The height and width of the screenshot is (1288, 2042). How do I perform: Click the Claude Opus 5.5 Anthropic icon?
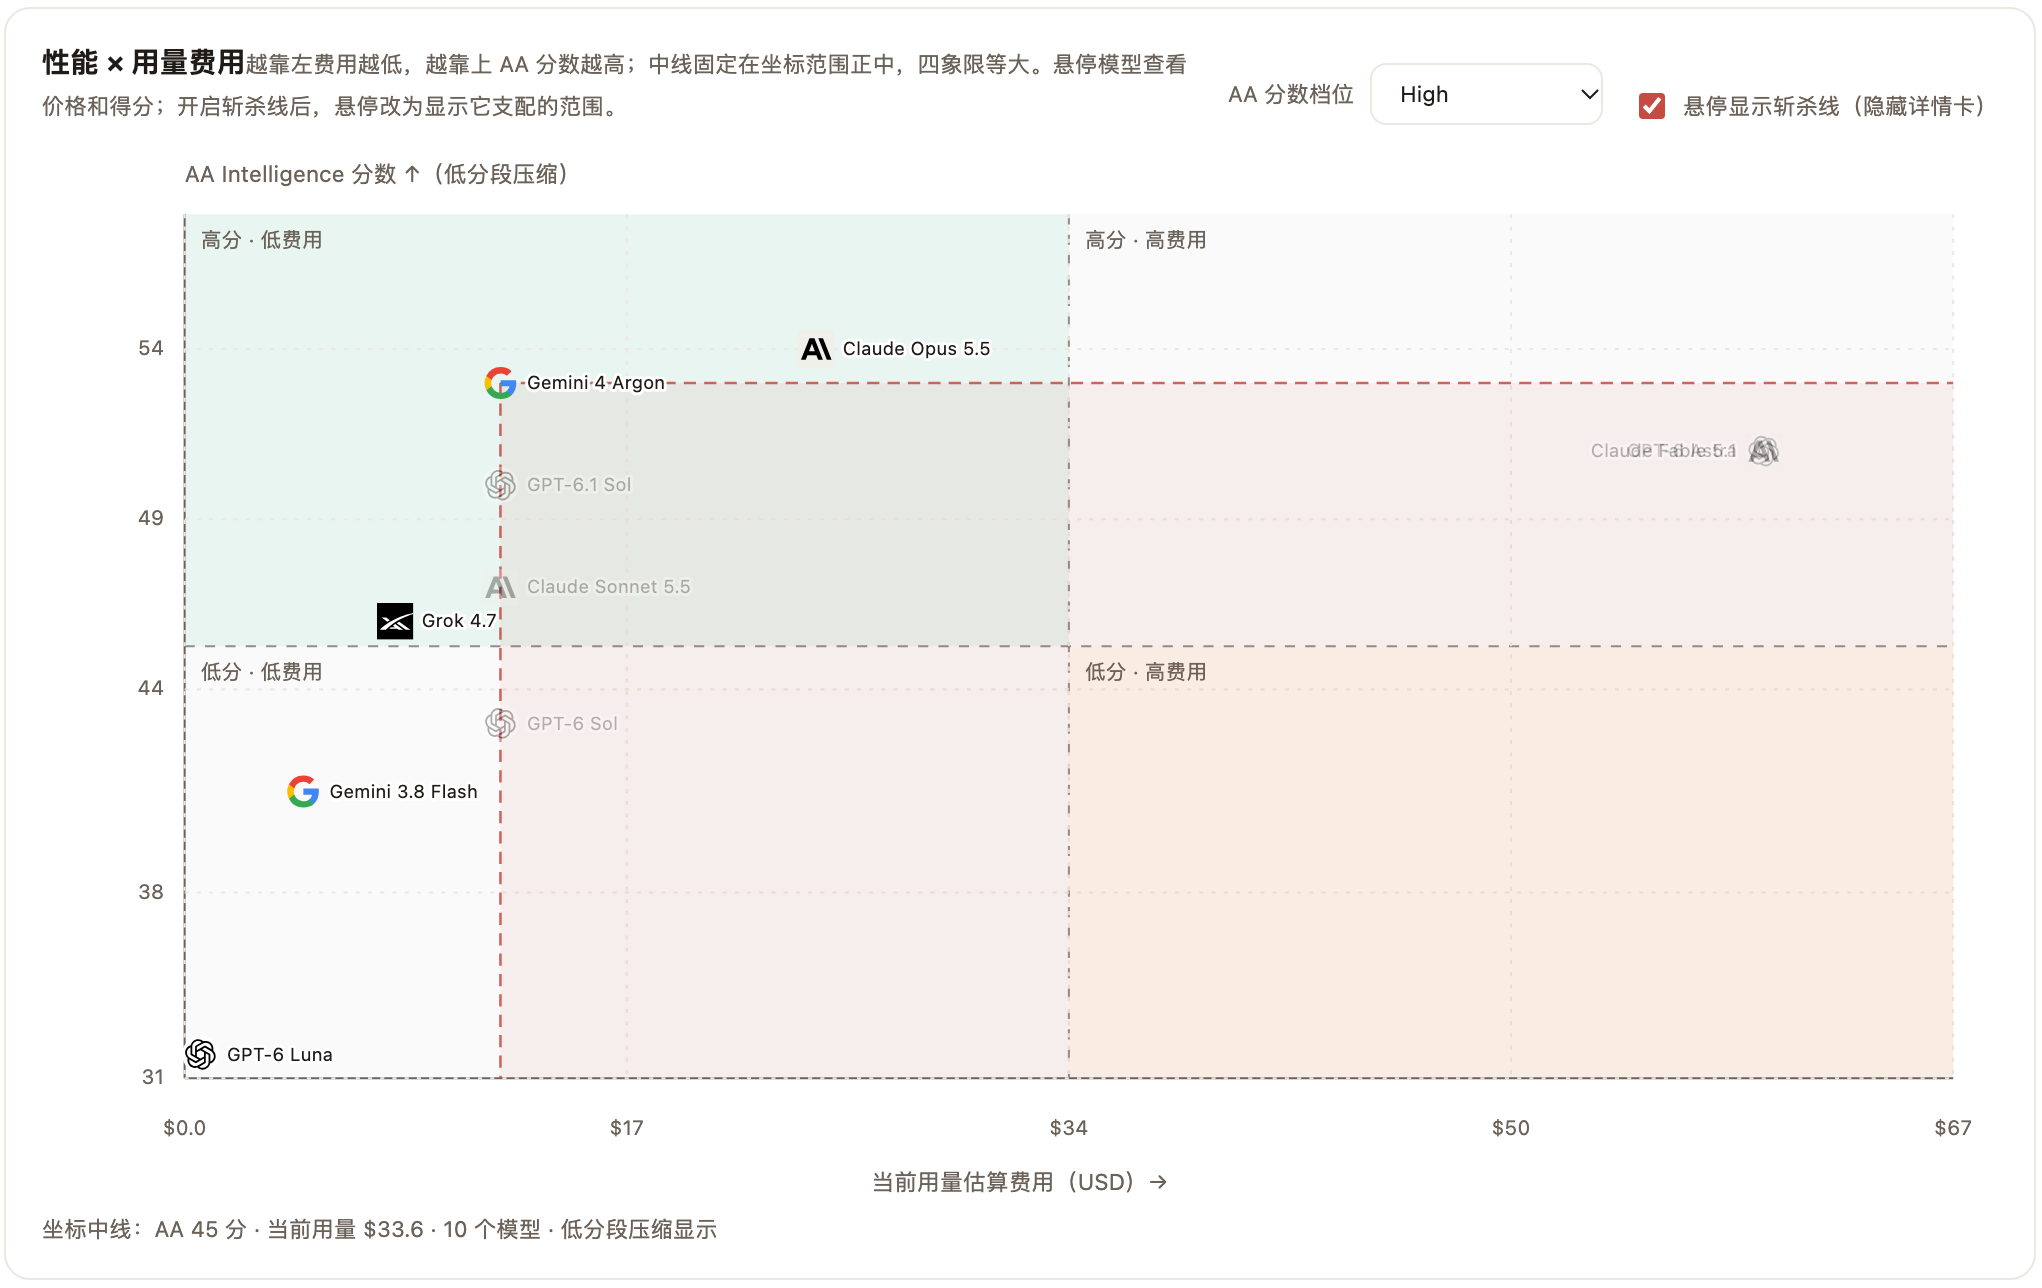point(816,349)
